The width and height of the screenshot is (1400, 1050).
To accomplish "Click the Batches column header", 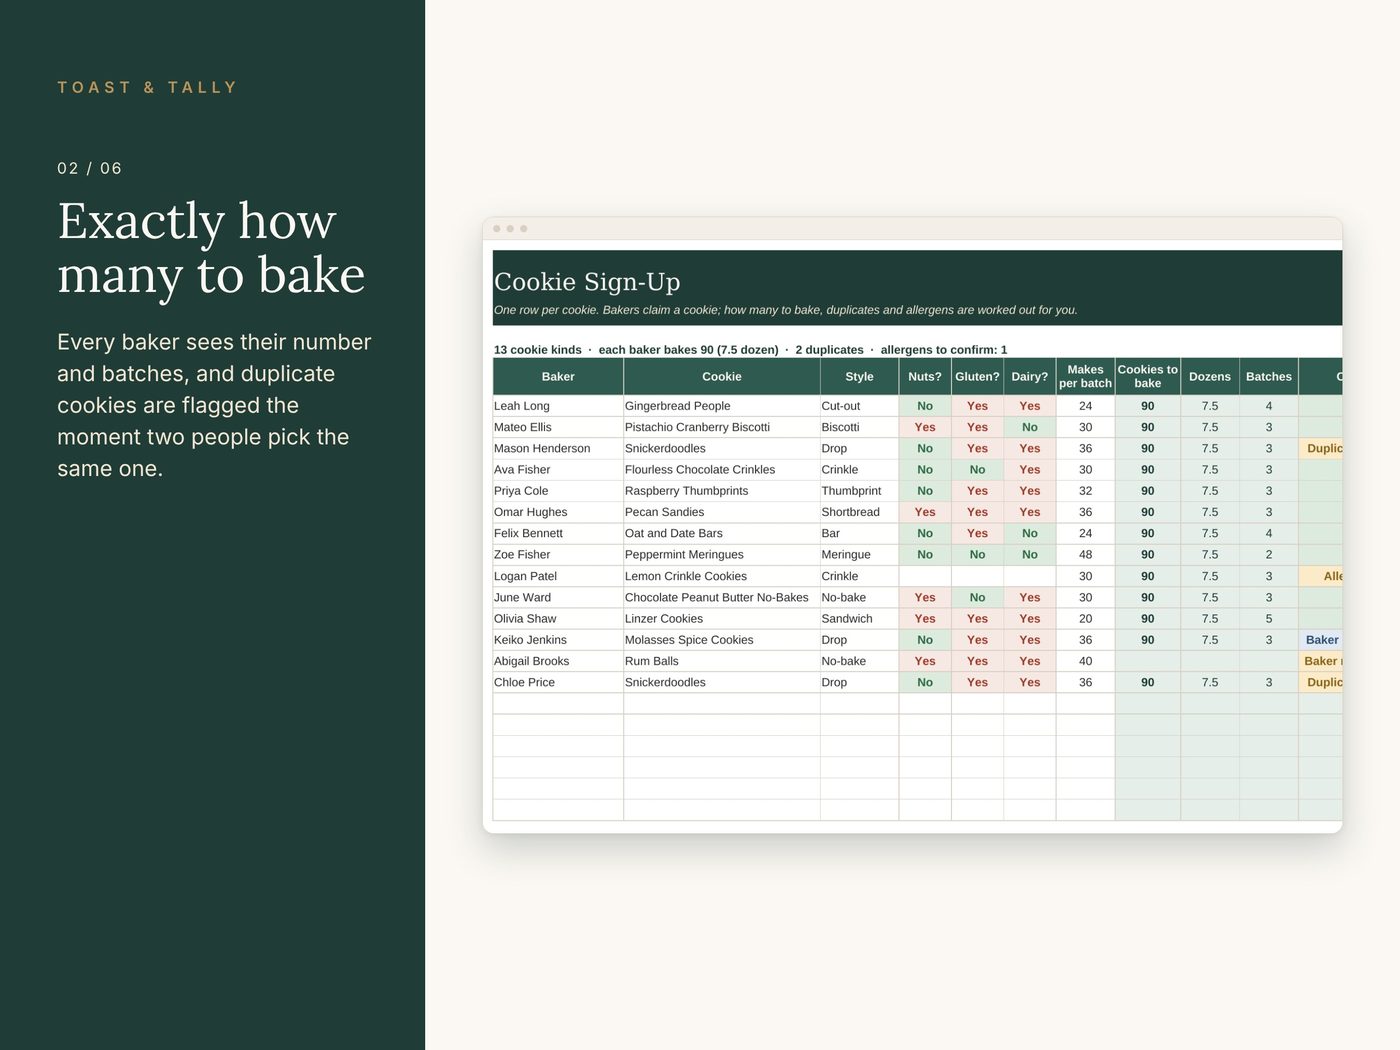I will 1269,377.
